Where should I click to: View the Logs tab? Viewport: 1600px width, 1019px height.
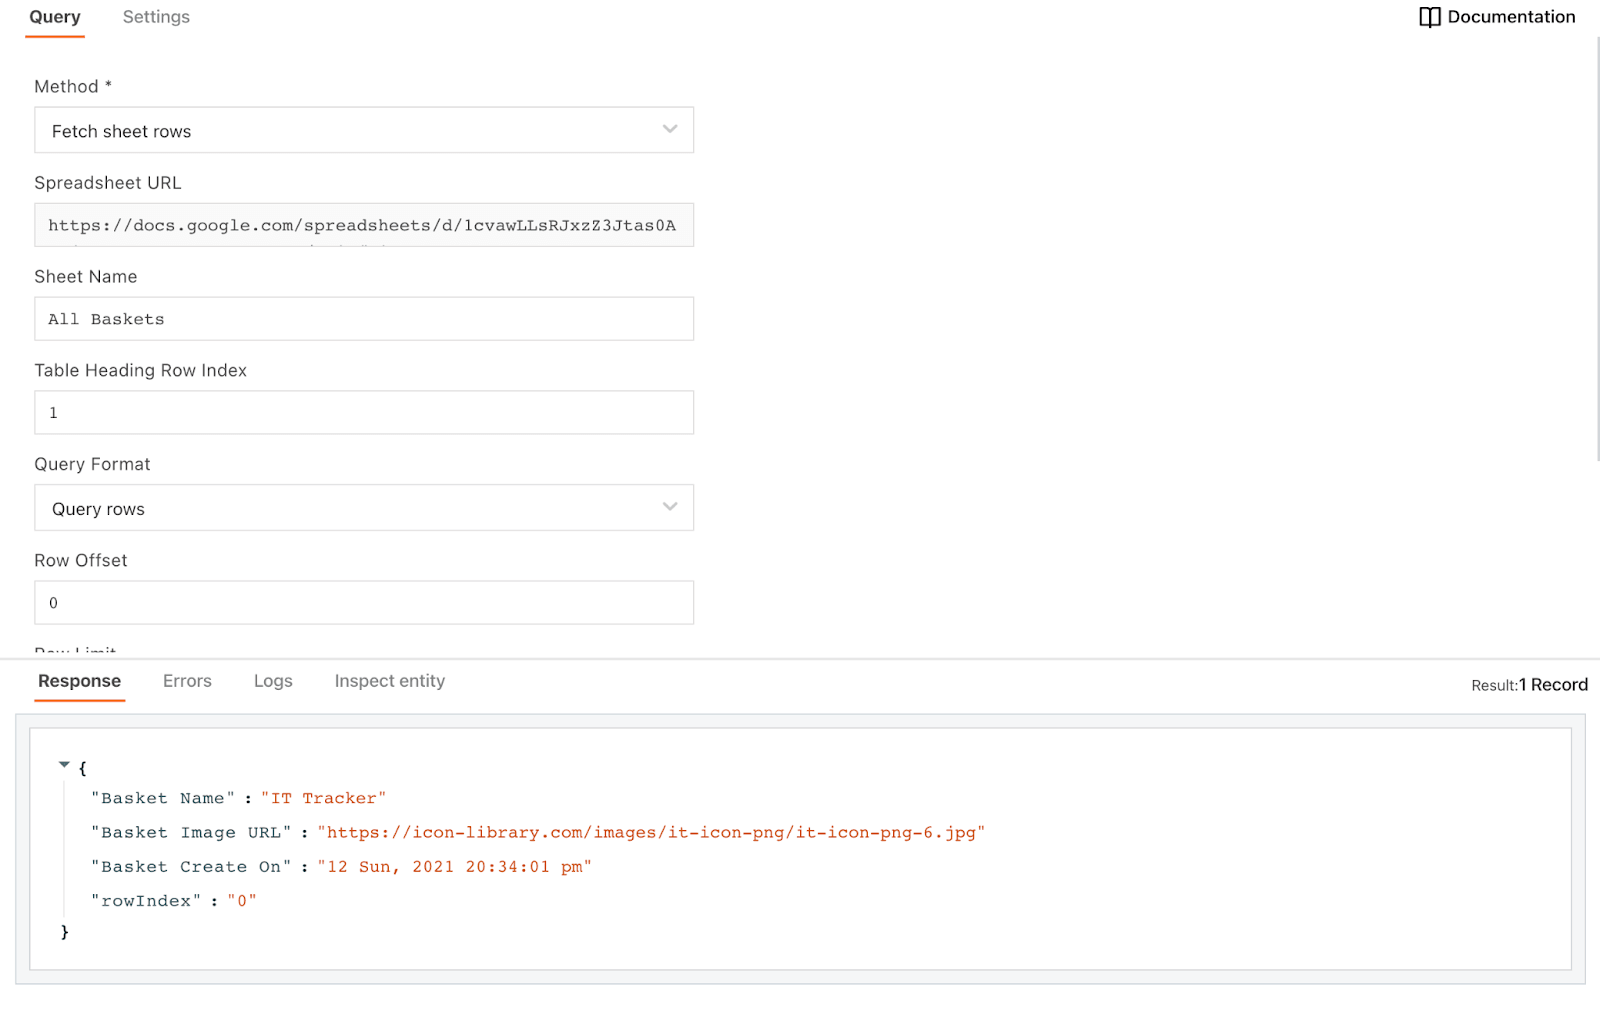(x=273, y=681)
